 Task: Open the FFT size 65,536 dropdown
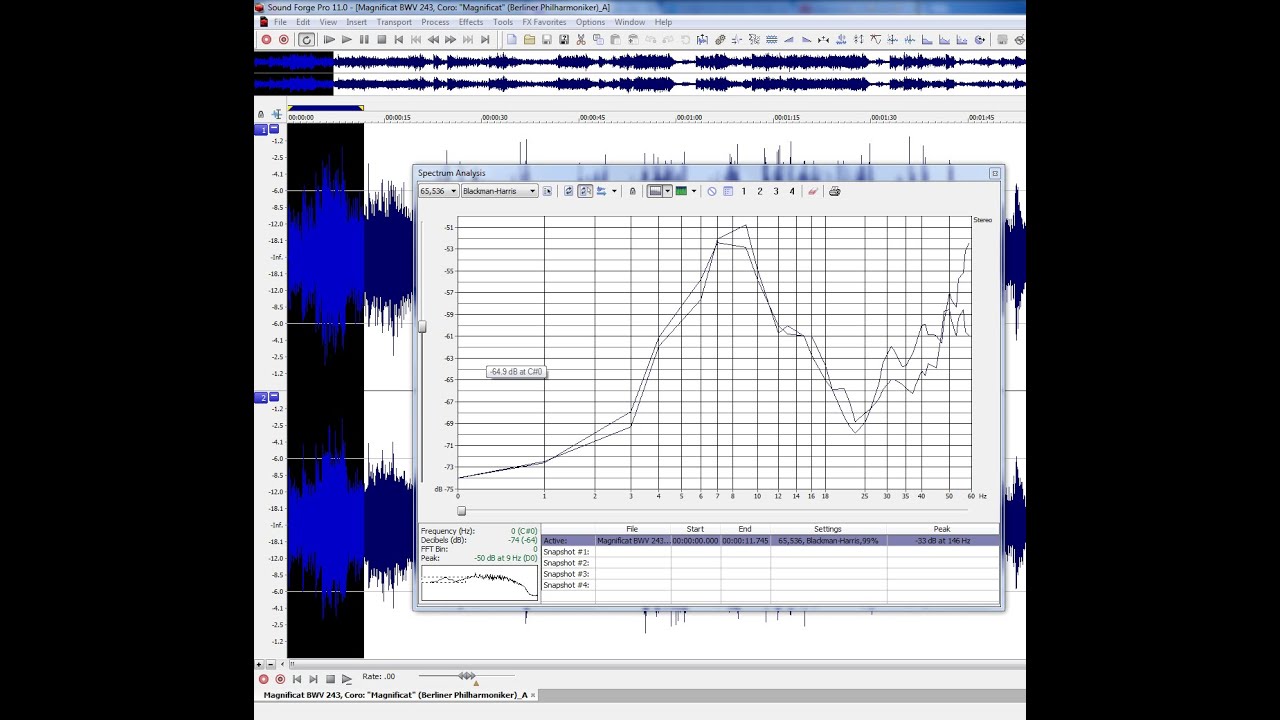pyautogui.click(x=438, y=191)
